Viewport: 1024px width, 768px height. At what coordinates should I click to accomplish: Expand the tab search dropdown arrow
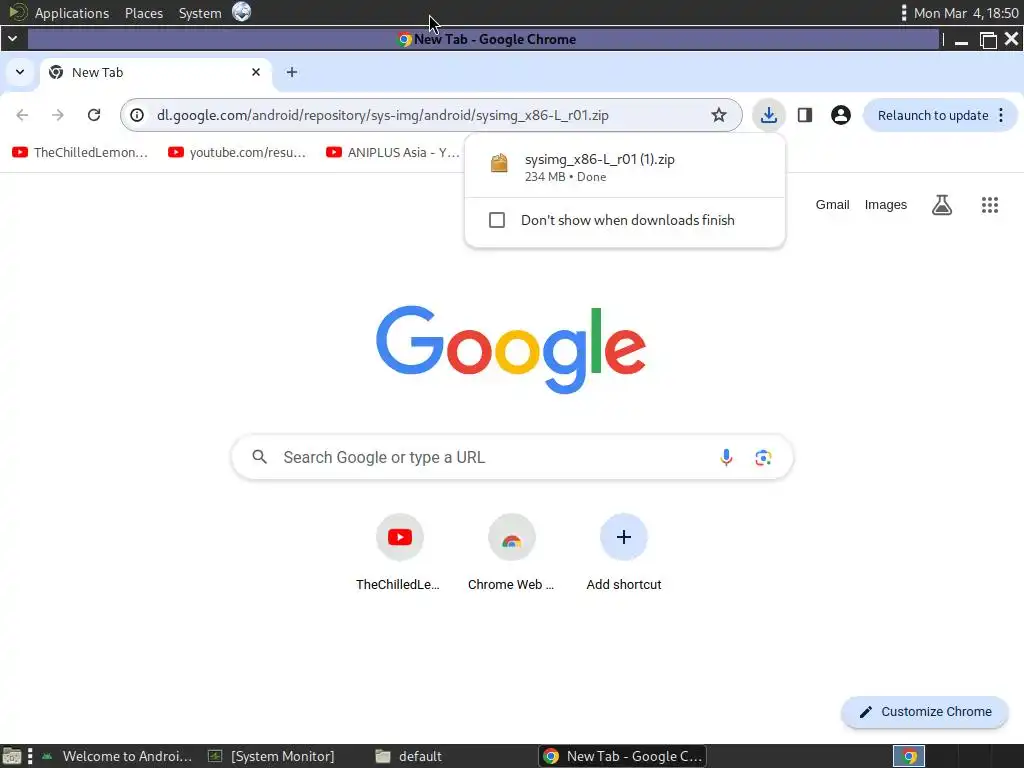point(20,72)
